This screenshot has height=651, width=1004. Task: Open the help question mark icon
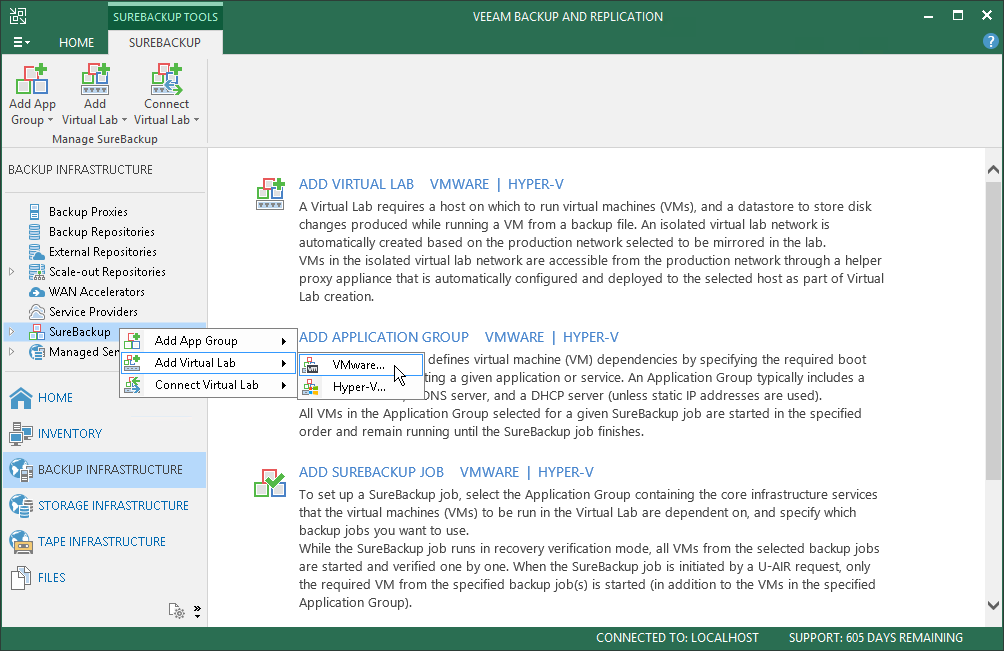990,42
